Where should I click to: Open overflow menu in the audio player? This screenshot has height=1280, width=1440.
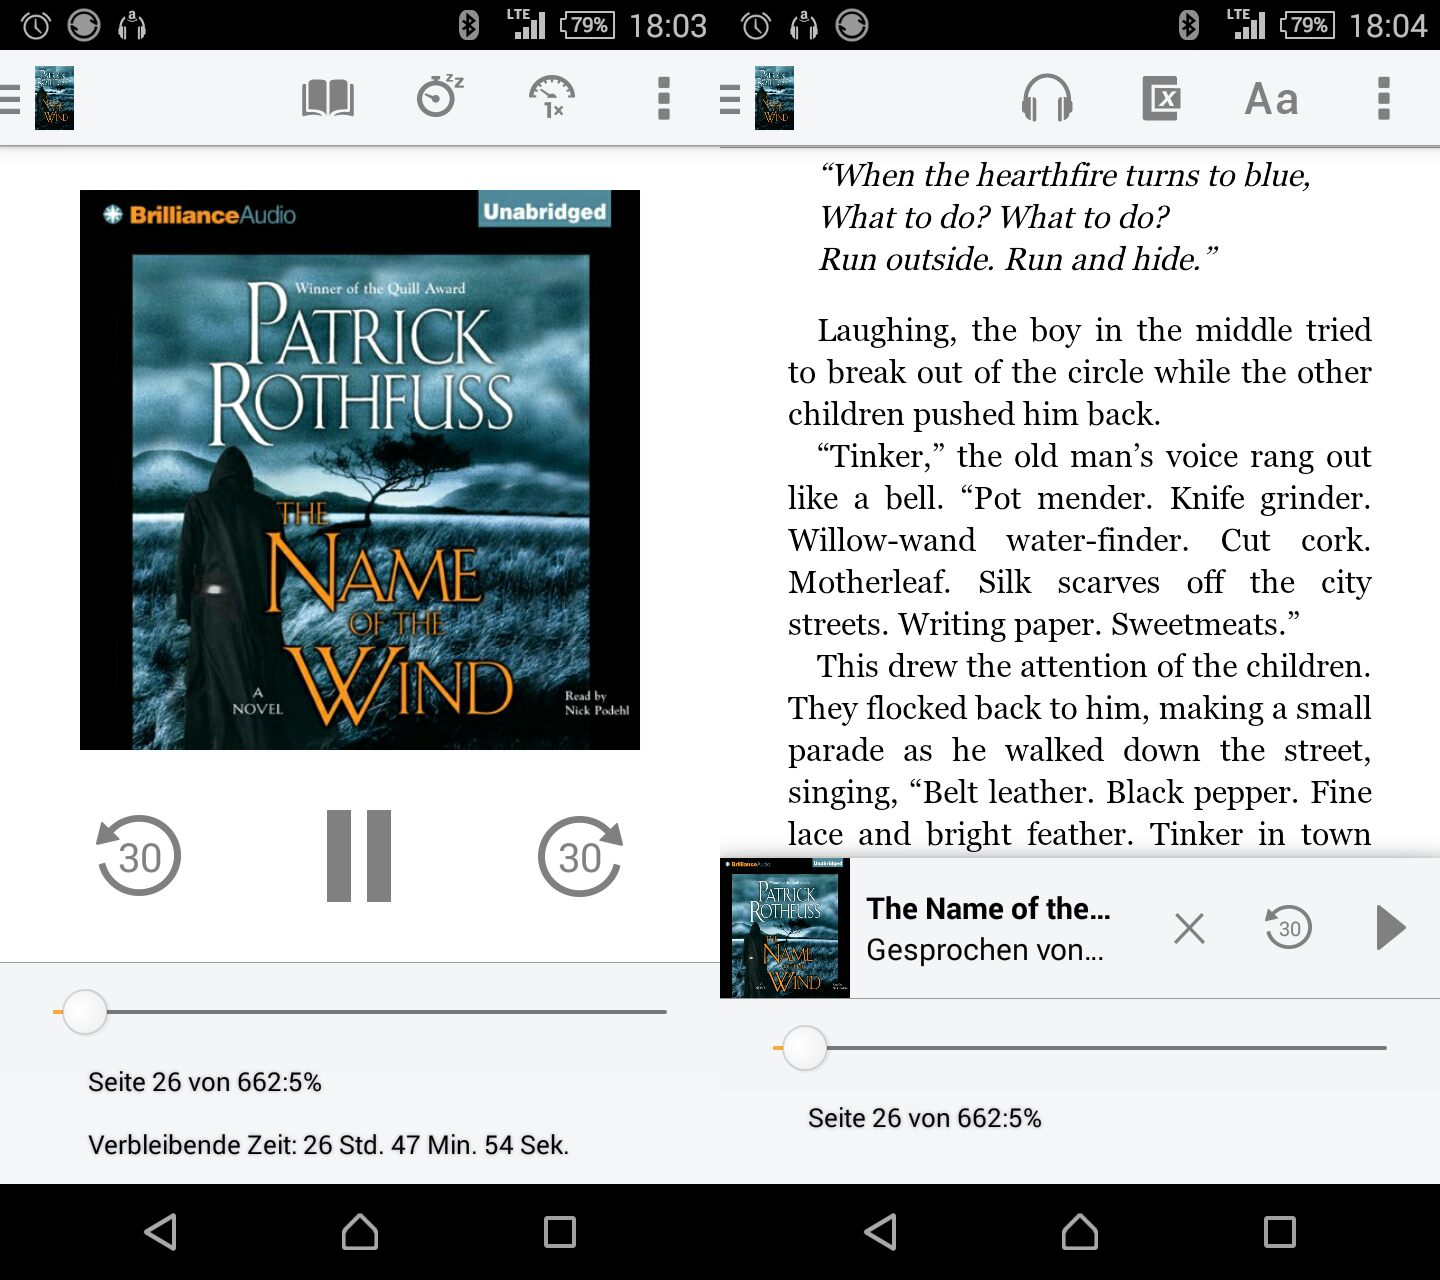pyautogui.click(x=663, y=99)
